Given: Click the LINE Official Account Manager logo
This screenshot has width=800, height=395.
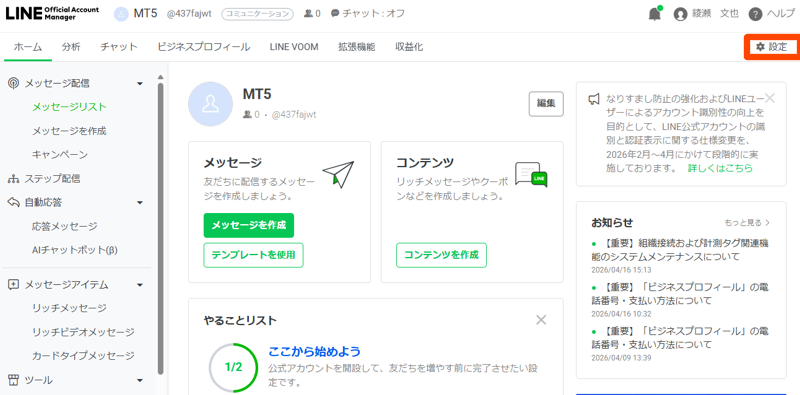Looking at the screenshot, I should pyautogui.click(x=53, y=14).
